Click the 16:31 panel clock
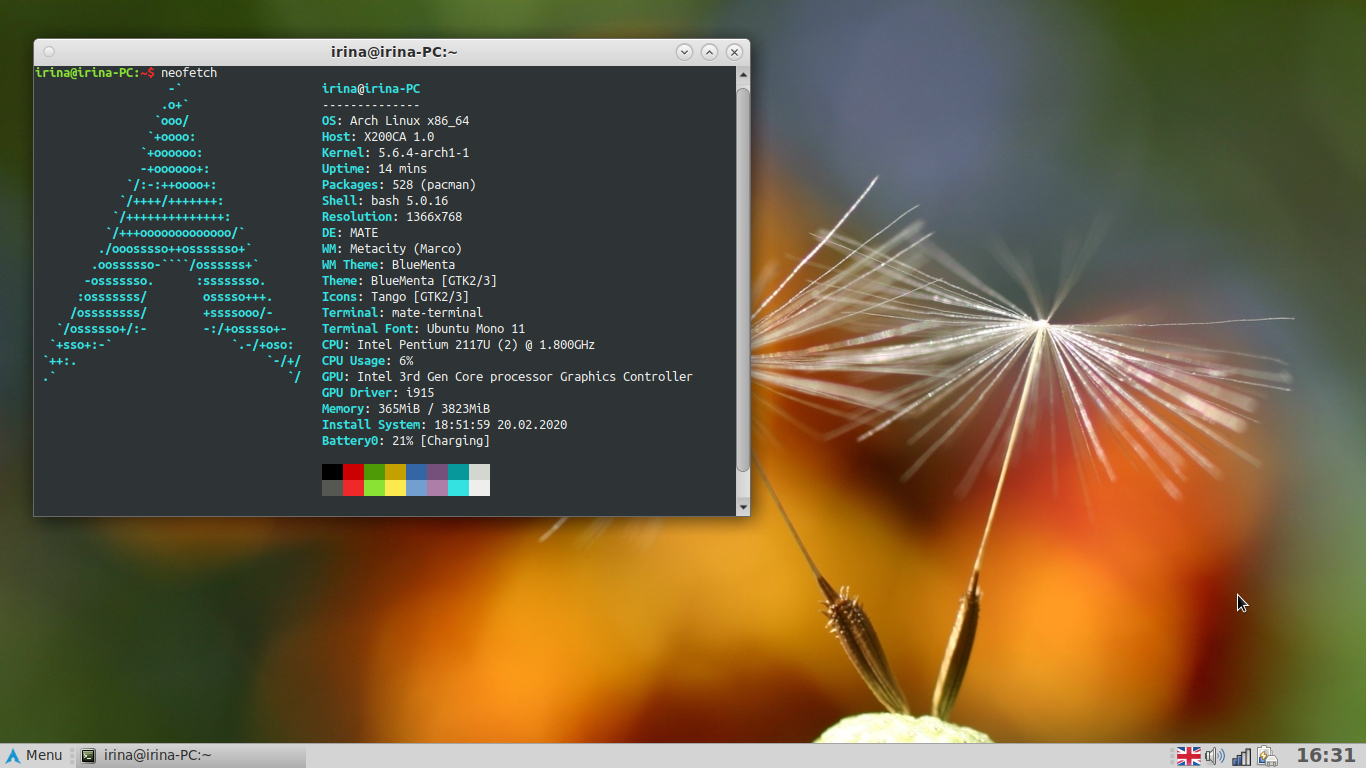Viewport: 1366px width, 768px height. click(x=1325, y=755)
